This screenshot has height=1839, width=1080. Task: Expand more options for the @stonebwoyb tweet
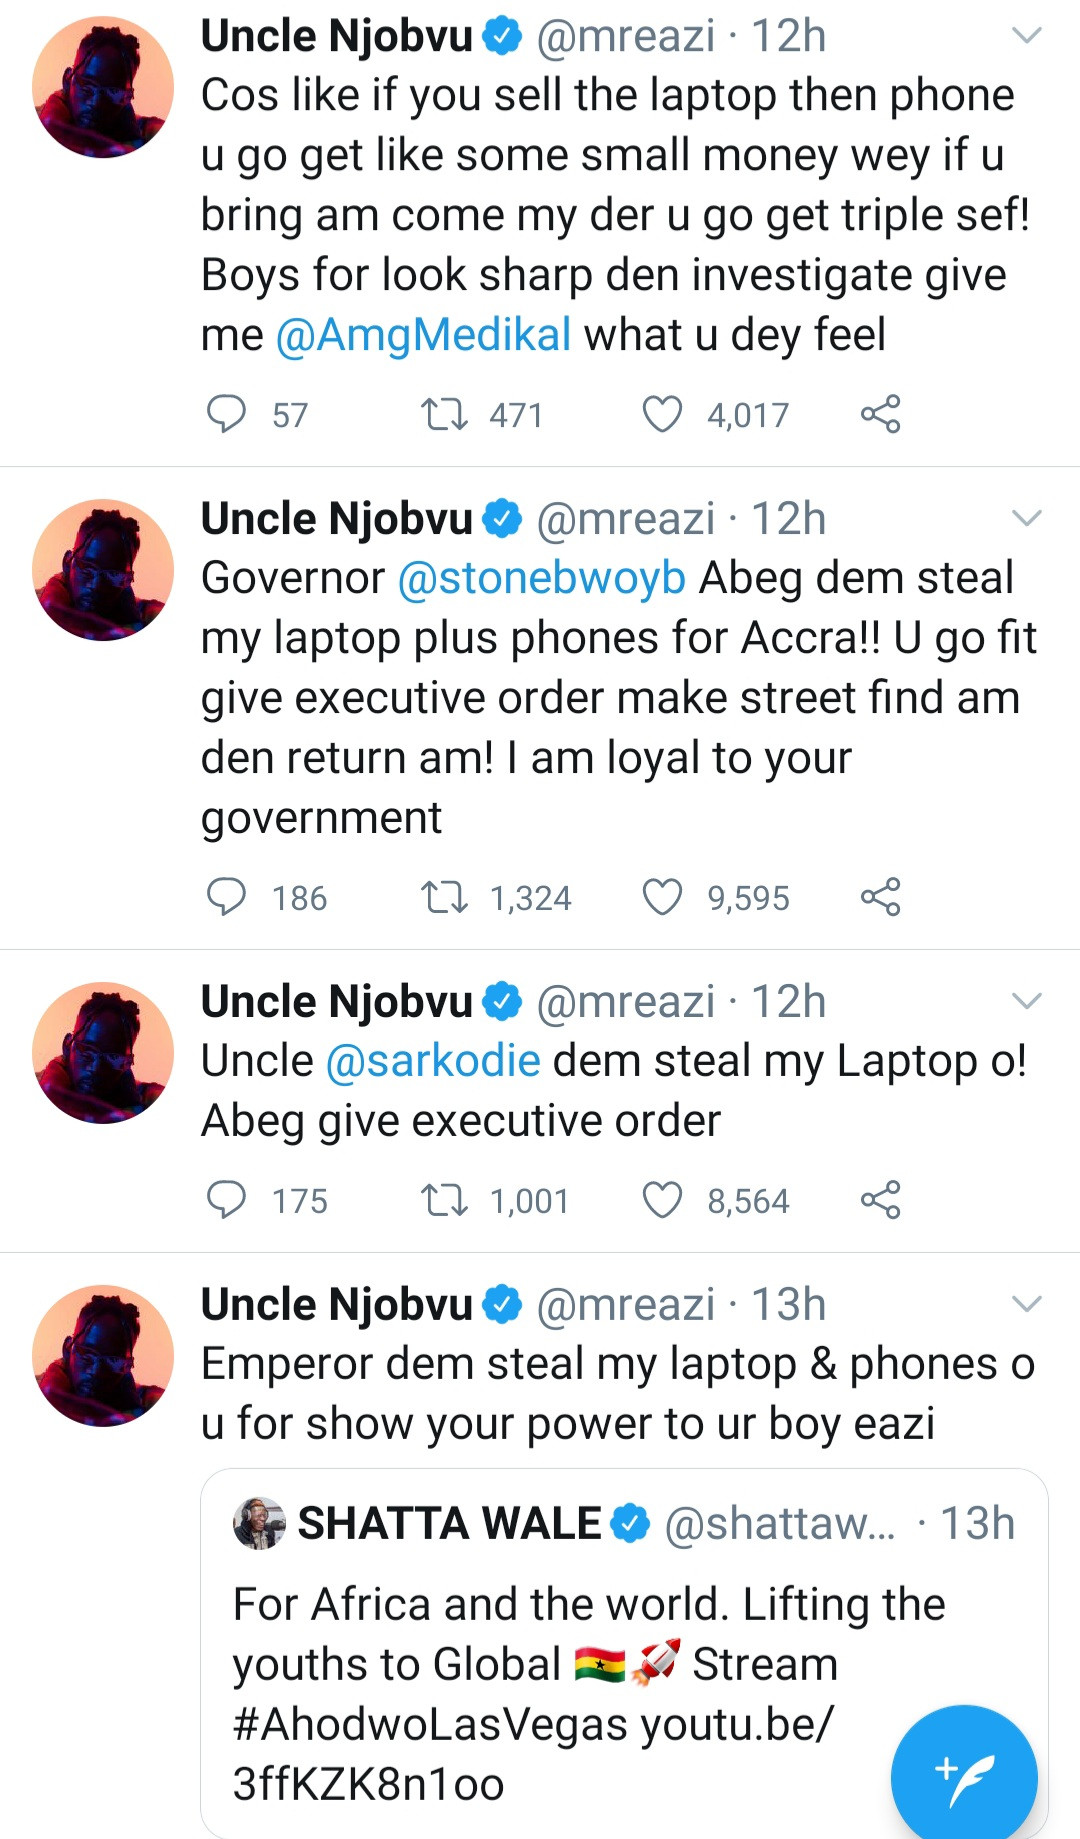tap(1027, 519)
